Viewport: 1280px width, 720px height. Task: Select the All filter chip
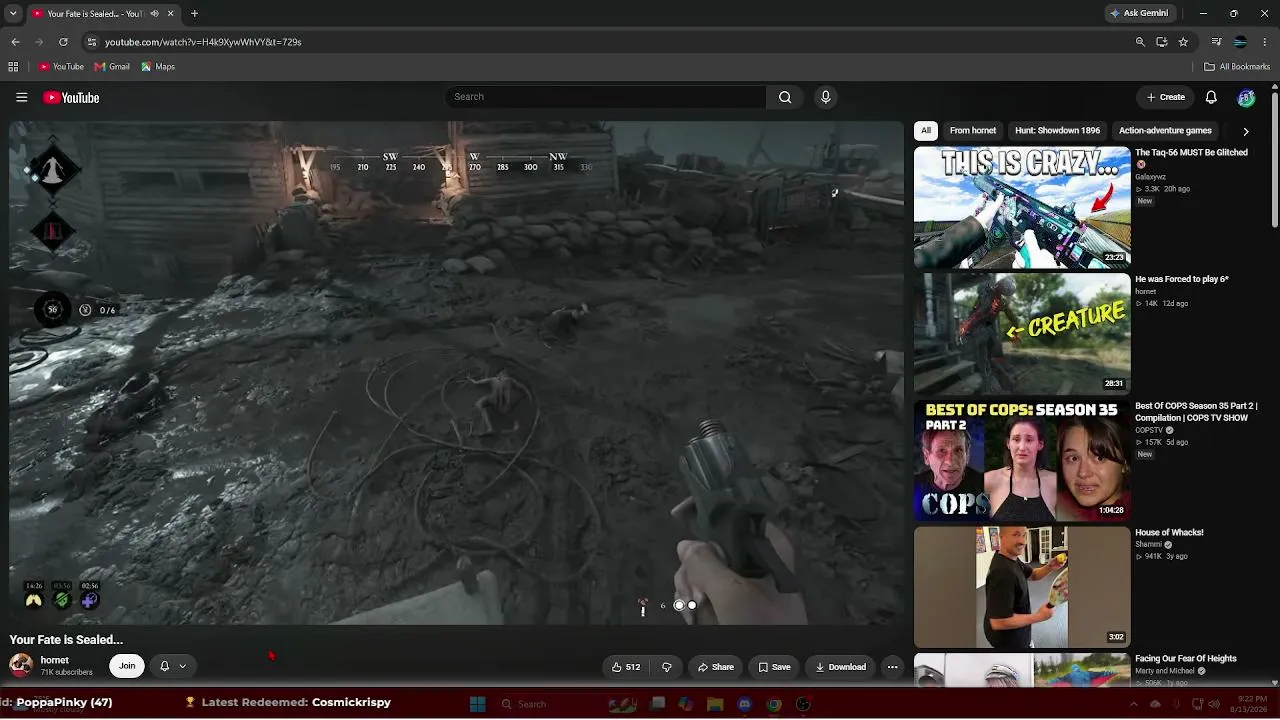926,131
